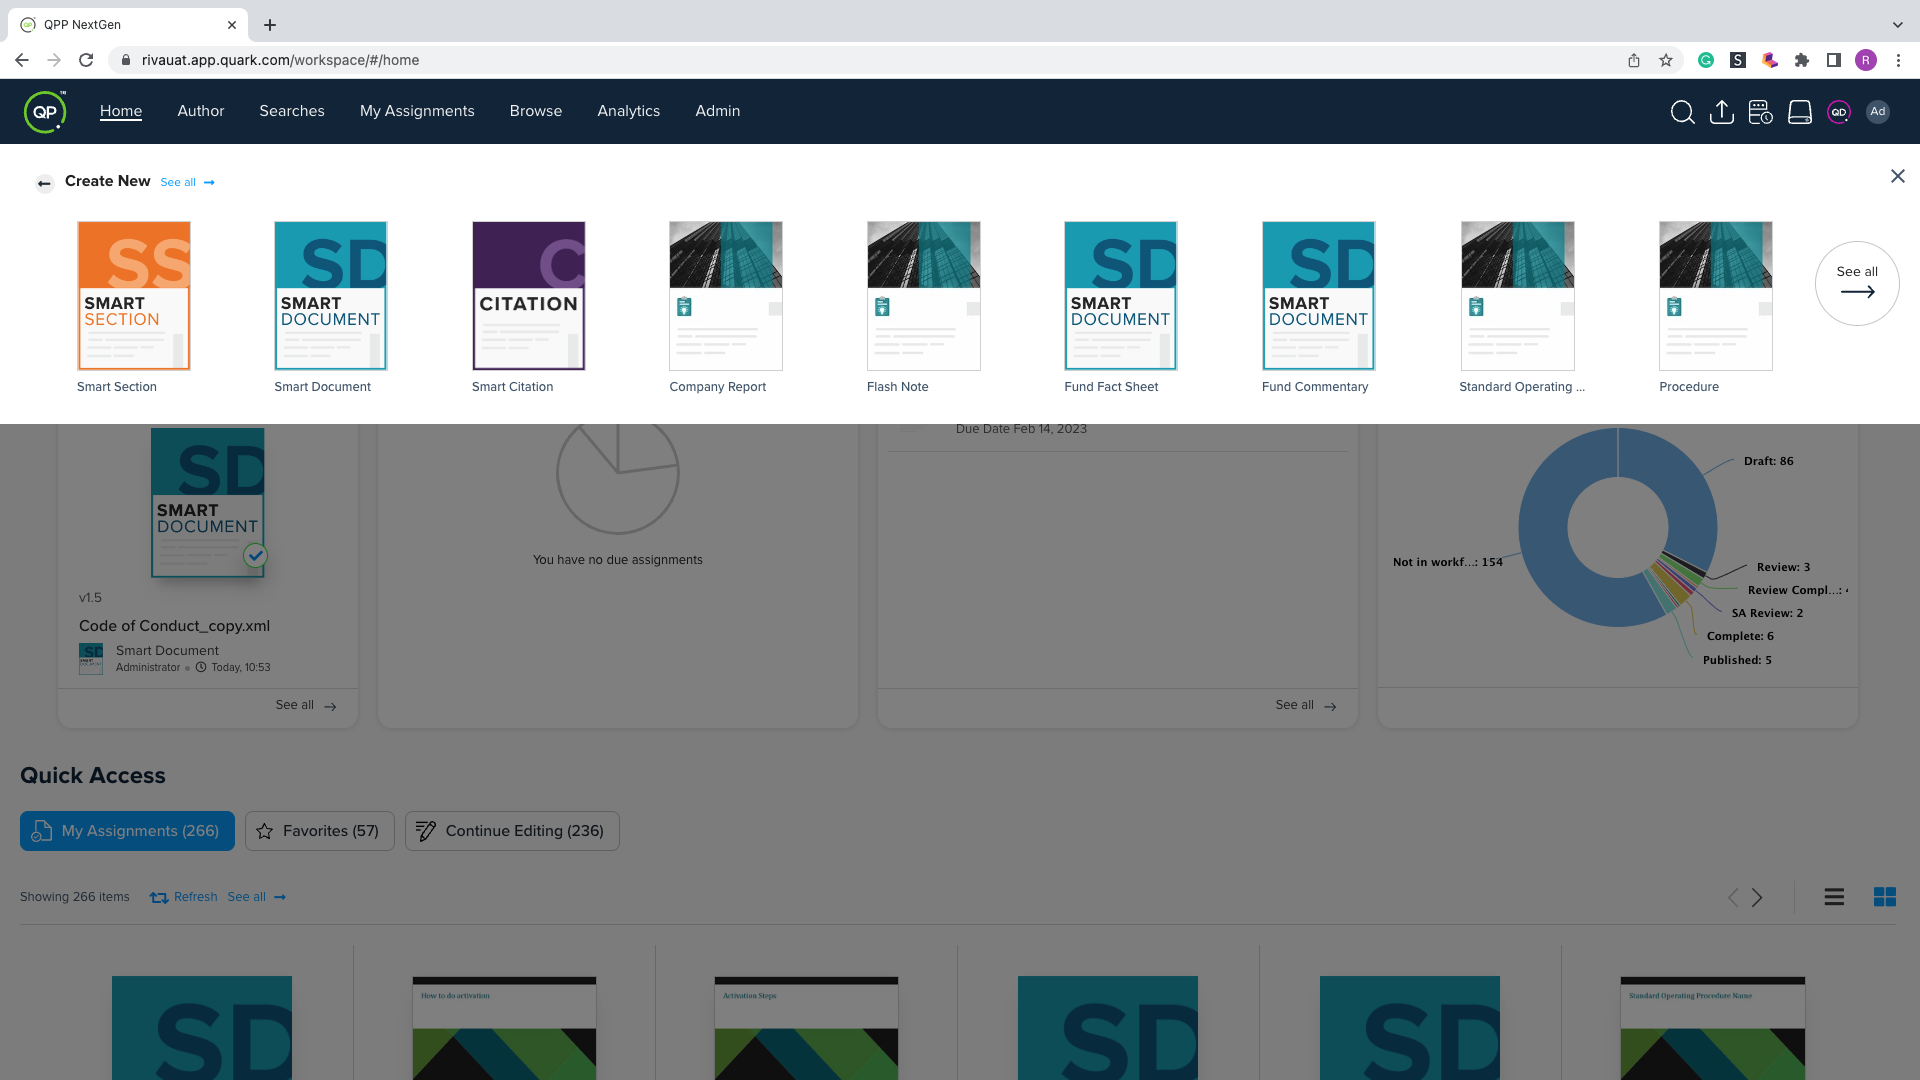Toggle Favorites (57) filter
Viewport: 1920px width, 1080px height.
[319, 830]
